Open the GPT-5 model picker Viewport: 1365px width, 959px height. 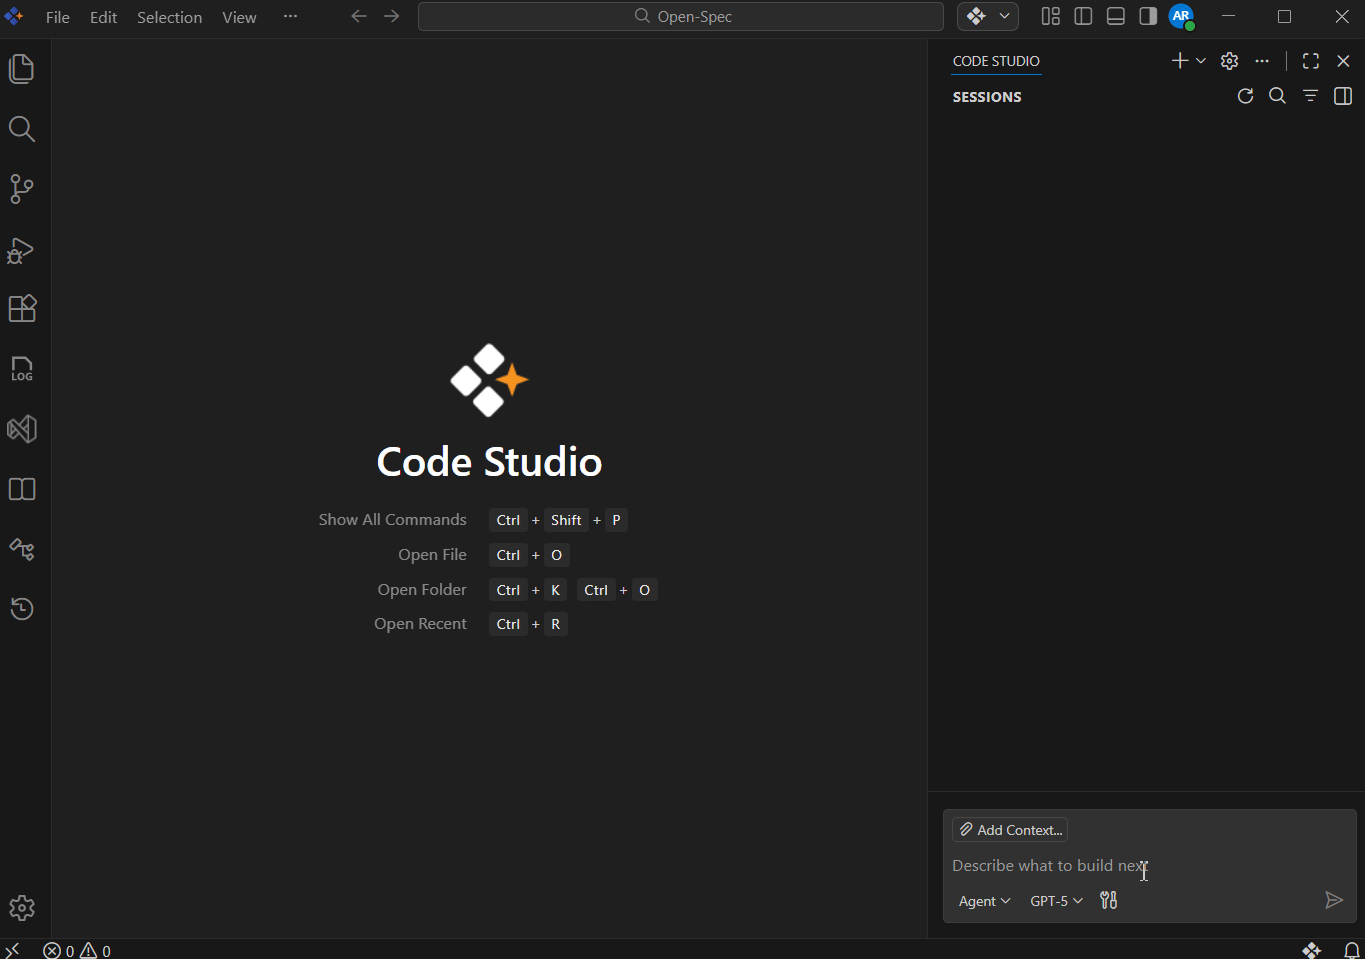(x=1057, y=901)
